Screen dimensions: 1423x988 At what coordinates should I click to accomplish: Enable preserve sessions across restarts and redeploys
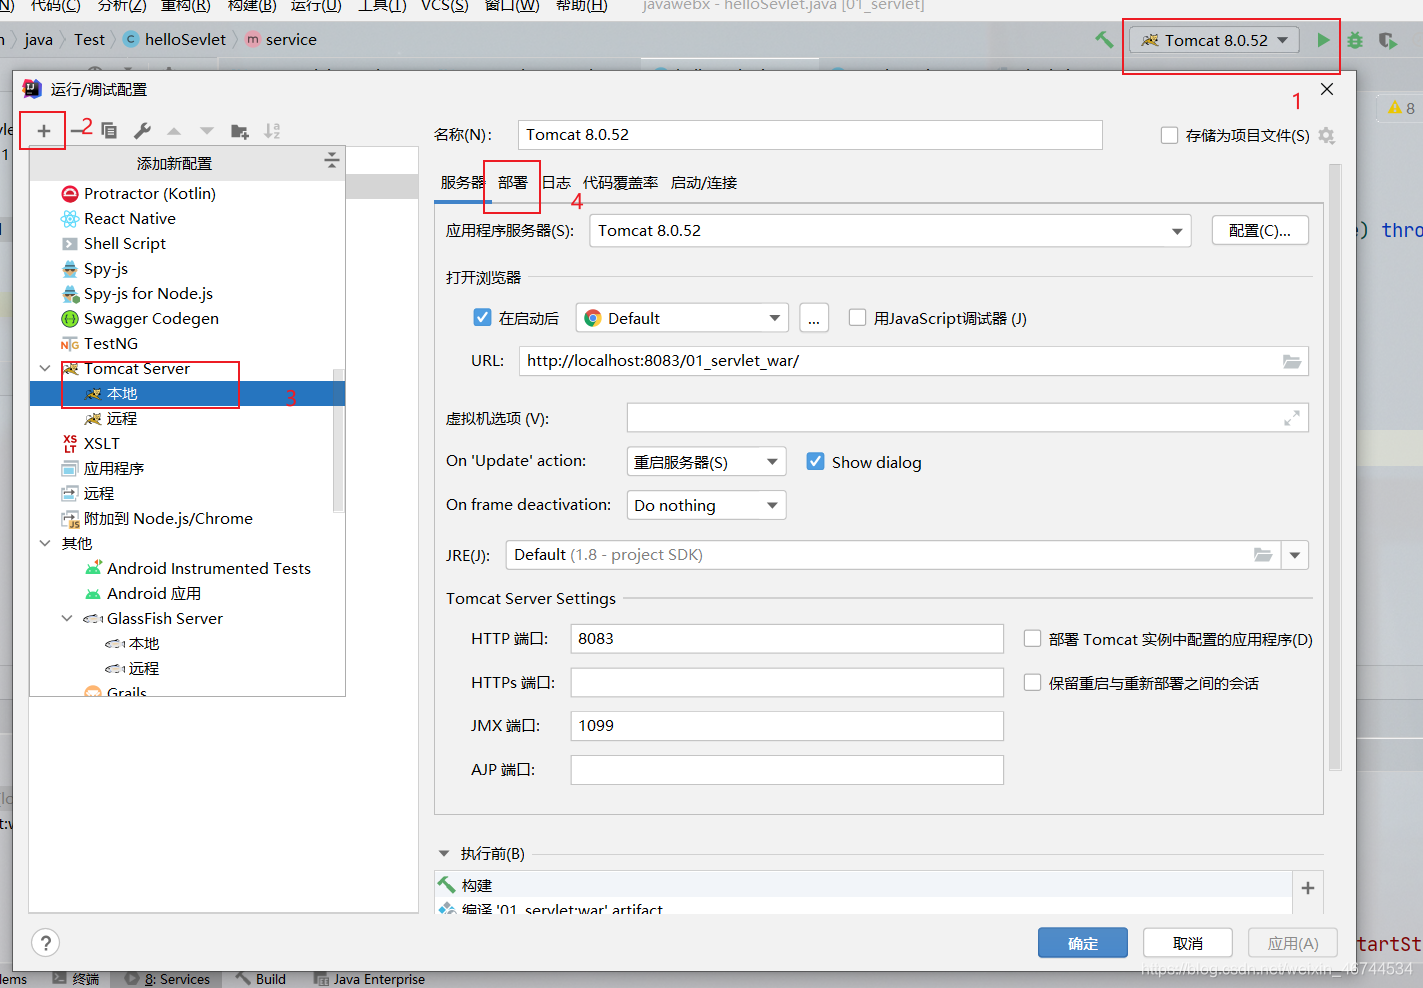point(1033,682)
